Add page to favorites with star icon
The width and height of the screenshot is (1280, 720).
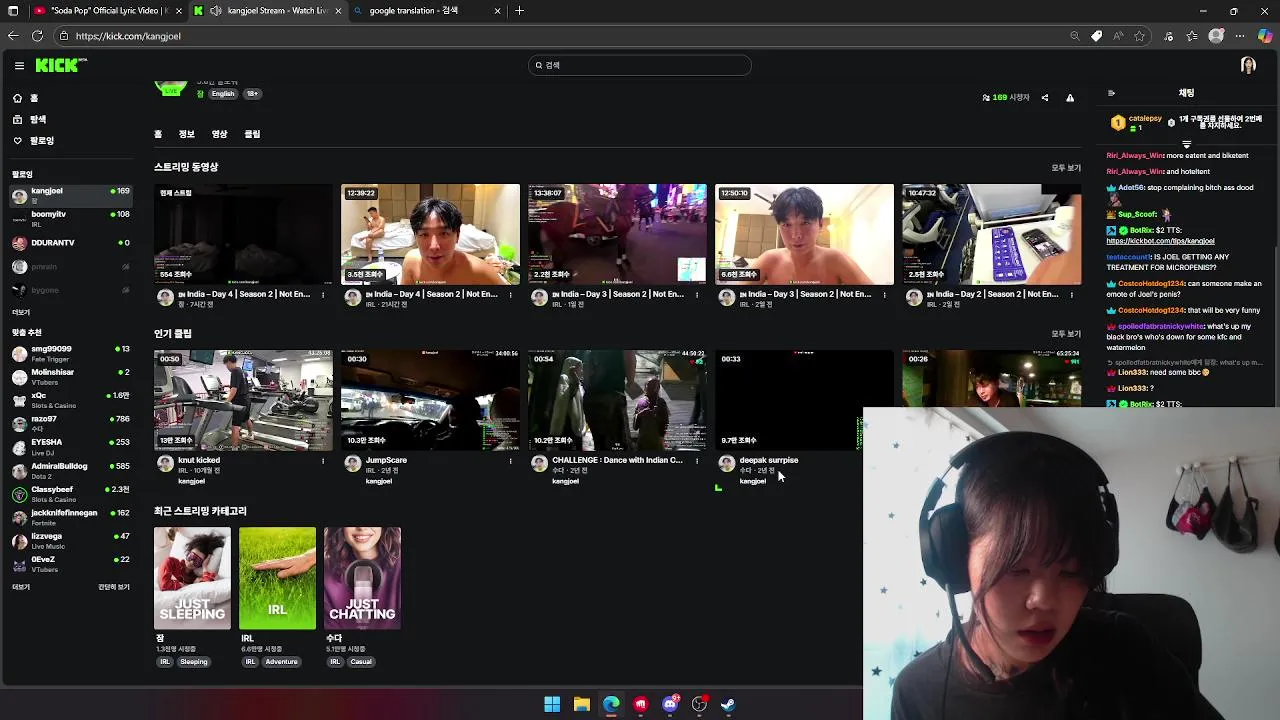pyautogui.click(x=1140, y=36)
